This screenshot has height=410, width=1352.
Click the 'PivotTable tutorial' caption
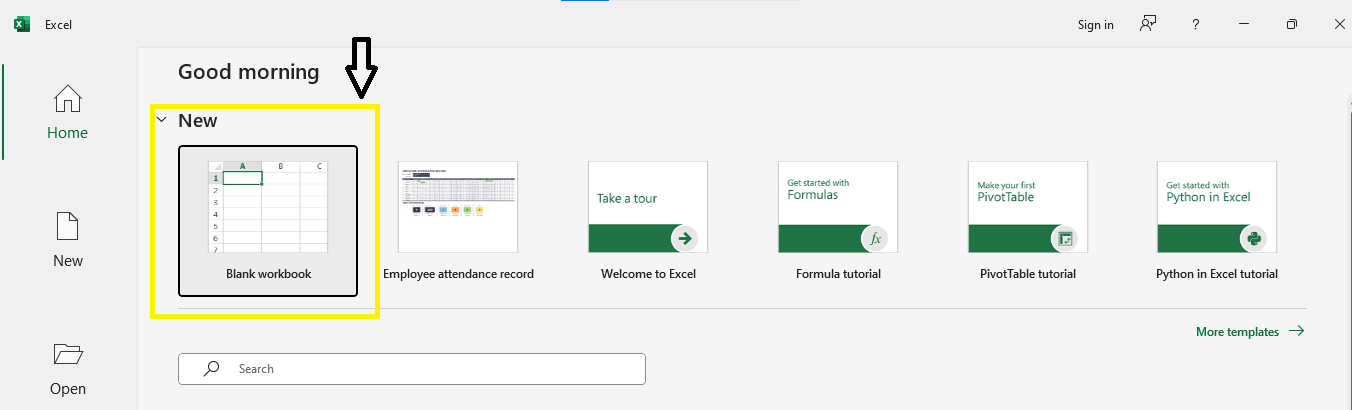1028,273
